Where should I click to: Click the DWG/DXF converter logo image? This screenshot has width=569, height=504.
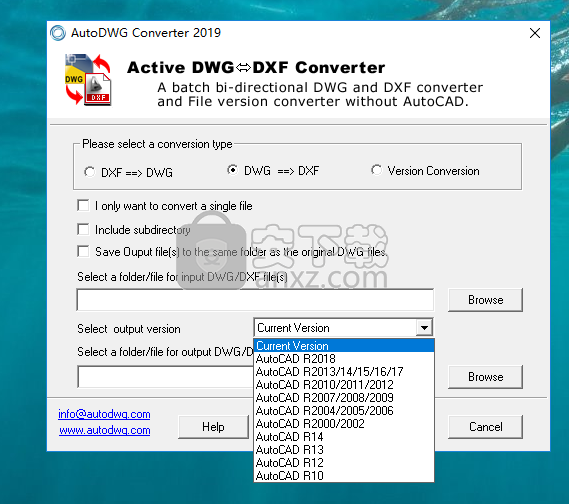coord(88,80)
